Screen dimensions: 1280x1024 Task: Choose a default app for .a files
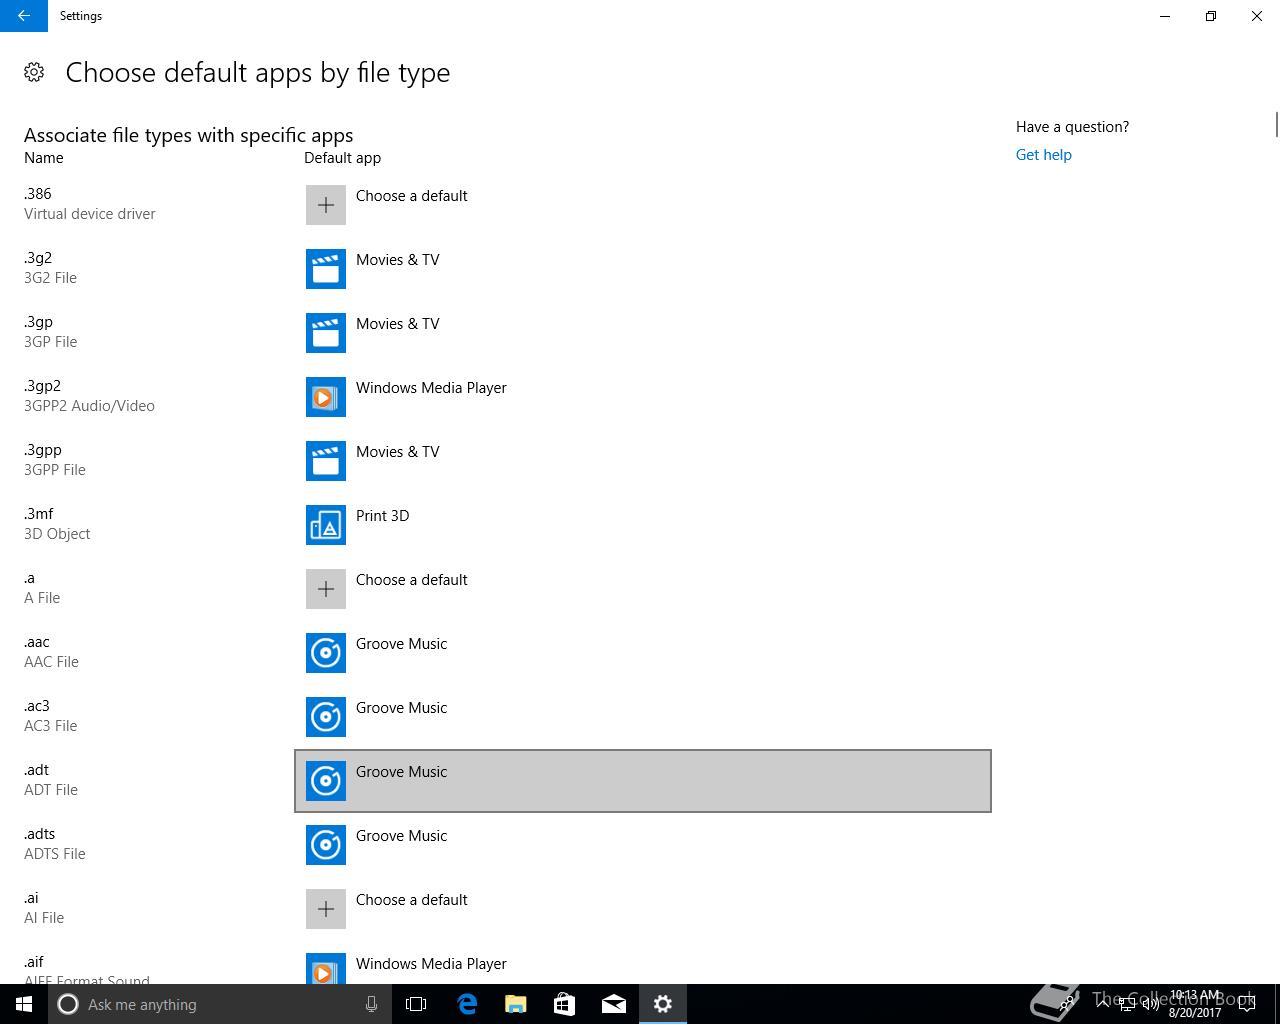tap(643, 589)
